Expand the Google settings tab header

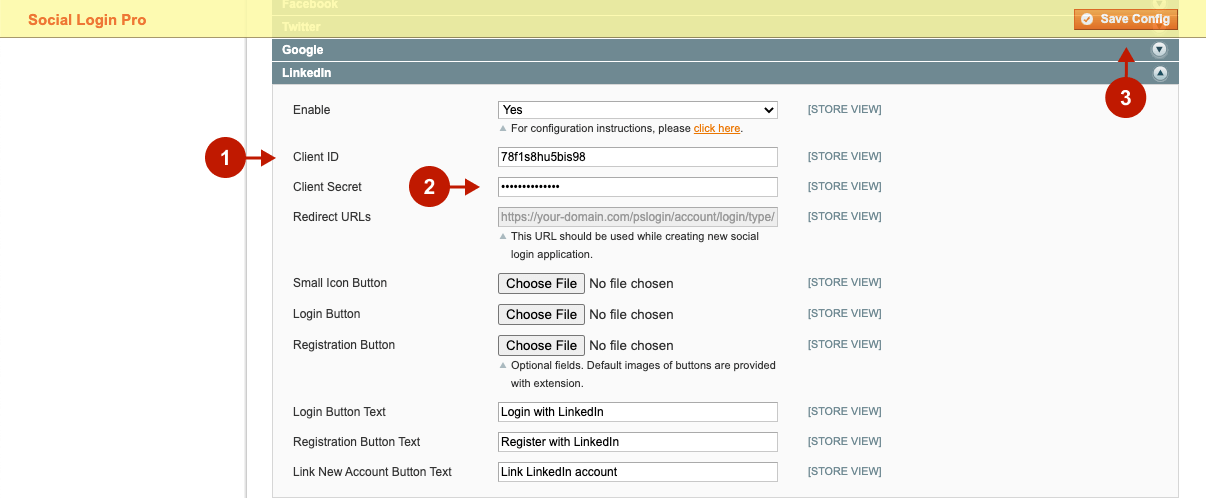[x=700, y=50]
